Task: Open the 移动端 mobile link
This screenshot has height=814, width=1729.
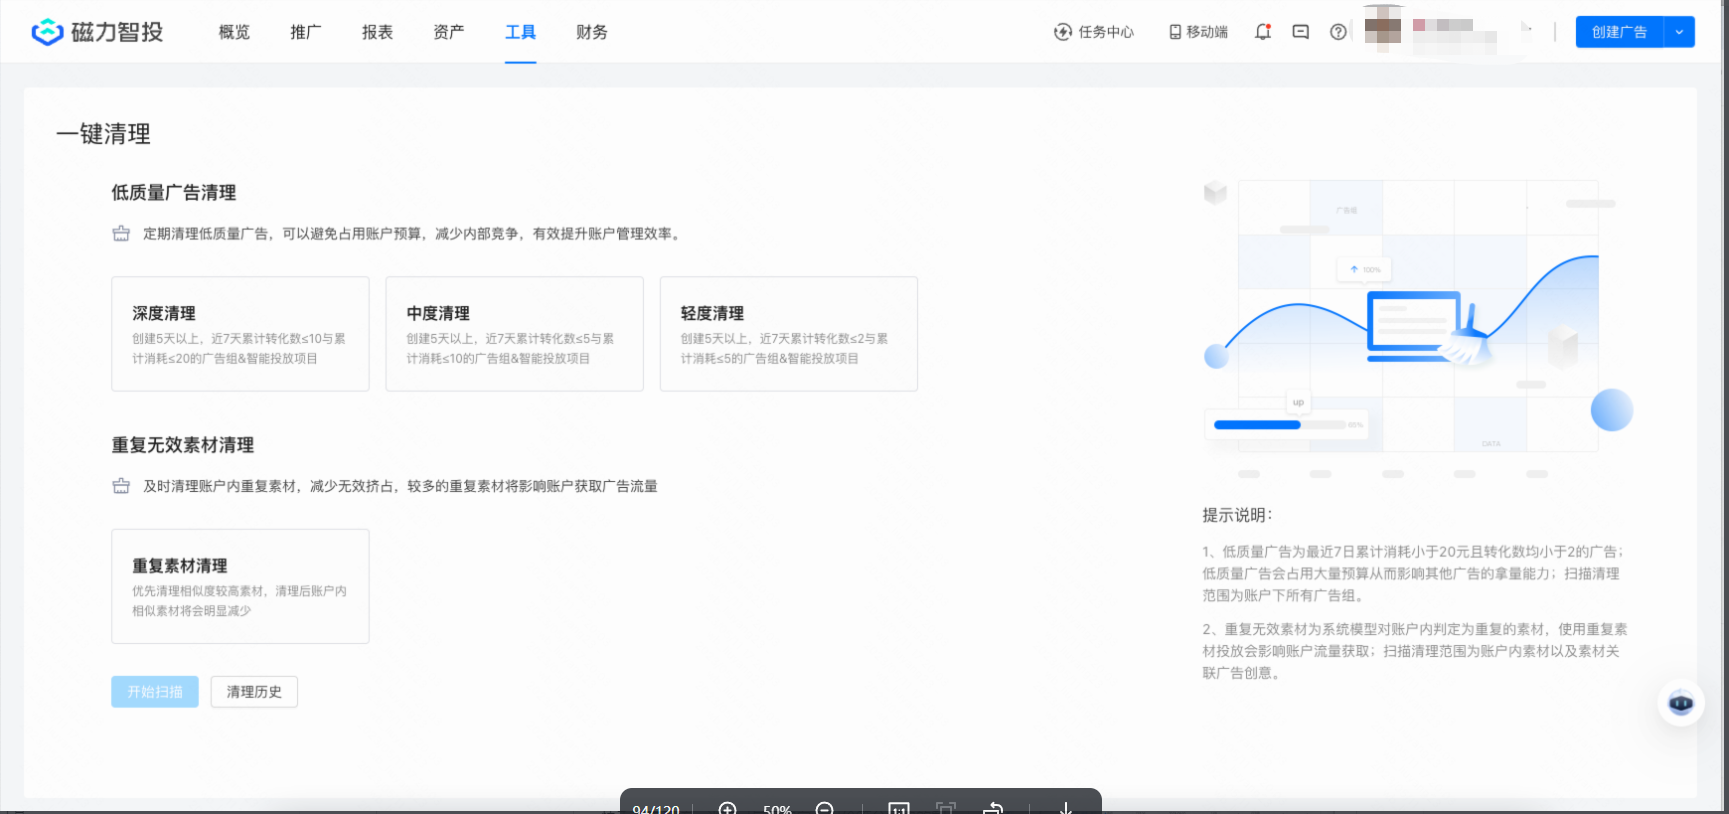Action: pos(1198,32)
